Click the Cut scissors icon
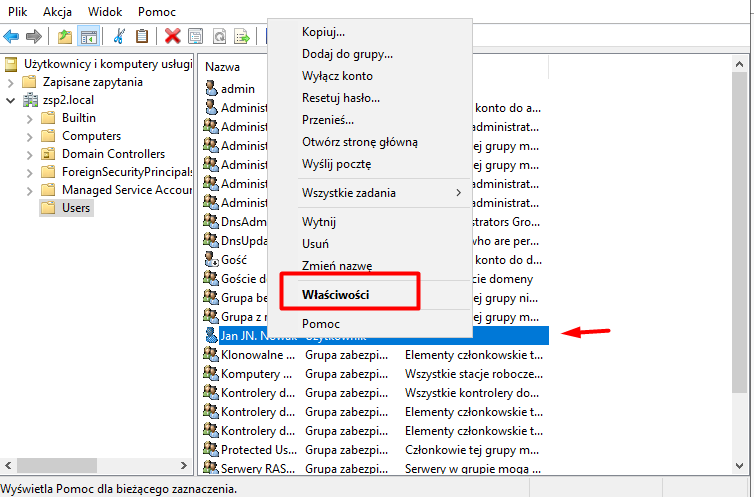Image resolution: width=754 pixels, height=497 pixels. (x=119, y=36)
